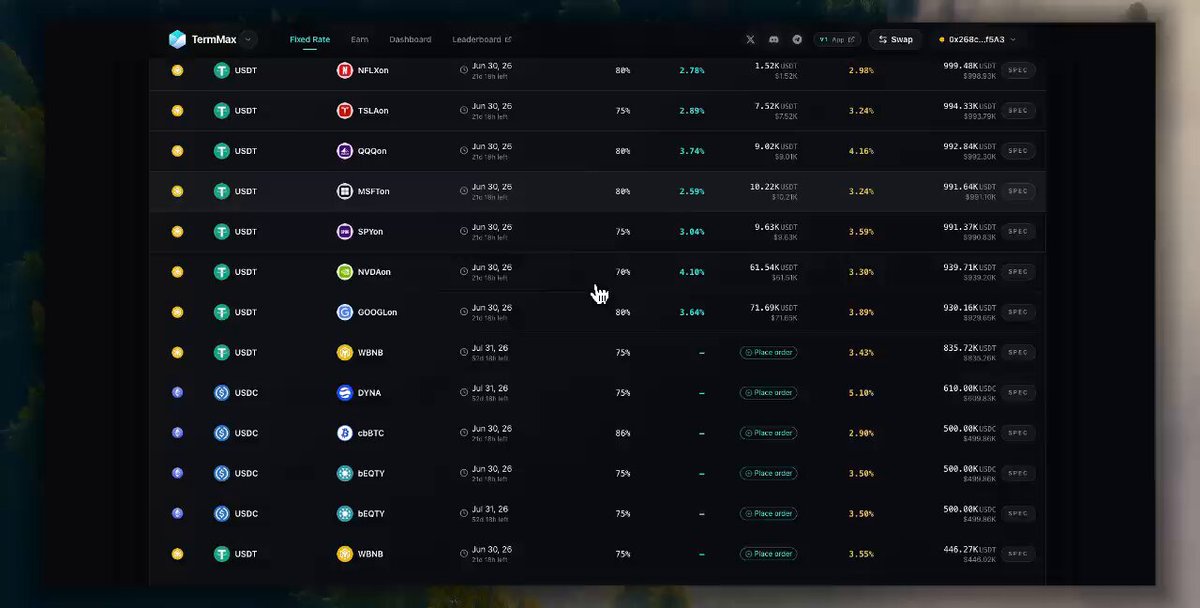Click the DYNA token icon
1200x608 pixels.
(345, 393)
